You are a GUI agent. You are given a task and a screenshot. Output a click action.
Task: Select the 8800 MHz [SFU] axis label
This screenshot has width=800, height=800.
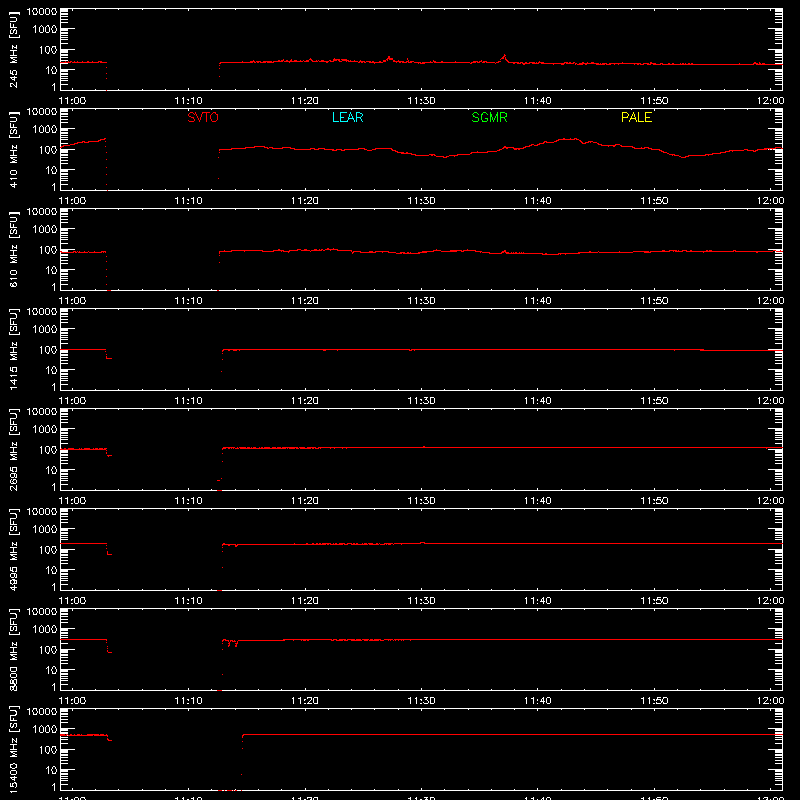(x=13, y=649)
